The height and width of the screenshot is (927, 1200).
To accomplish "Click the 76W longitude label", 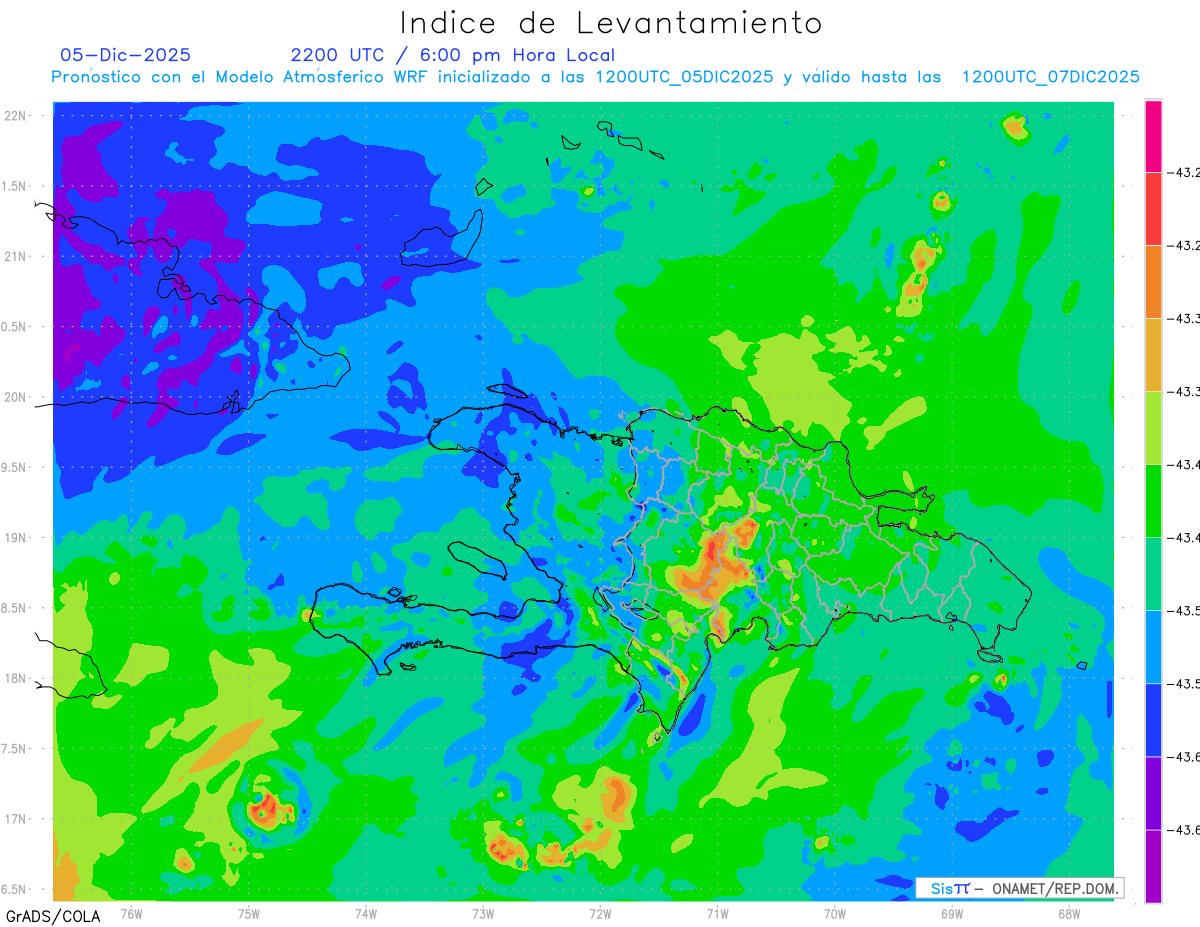I will pyautogui.click(x=131, y=913).
